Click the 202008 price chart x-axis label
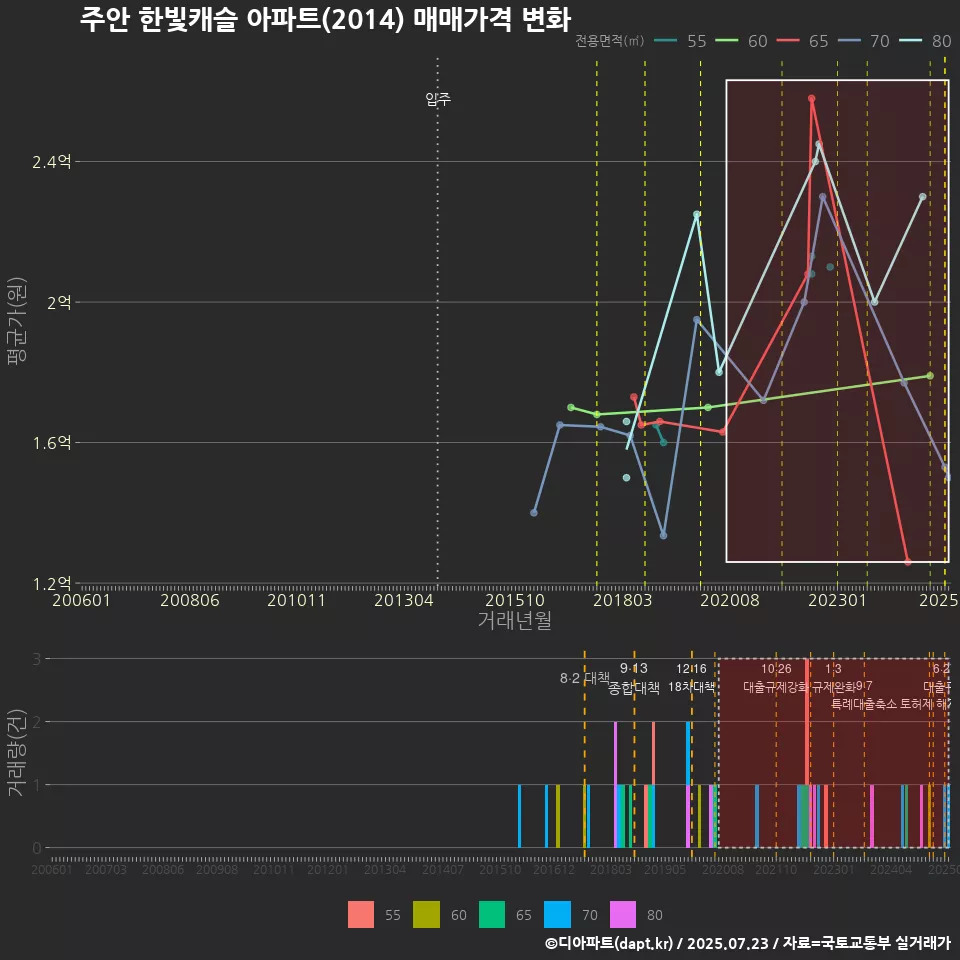 [730, 600]
